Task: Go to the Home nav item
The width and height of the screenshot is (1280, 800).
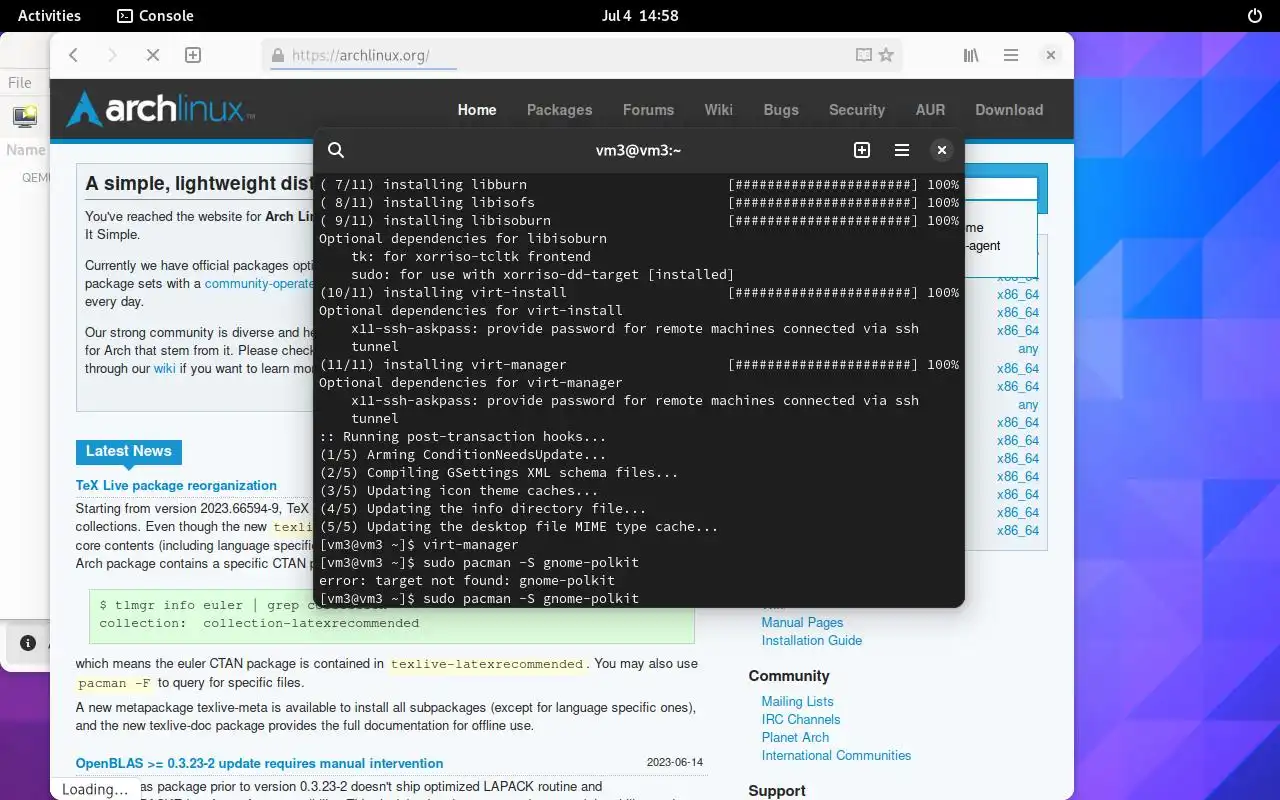Action: coord(477,110)
